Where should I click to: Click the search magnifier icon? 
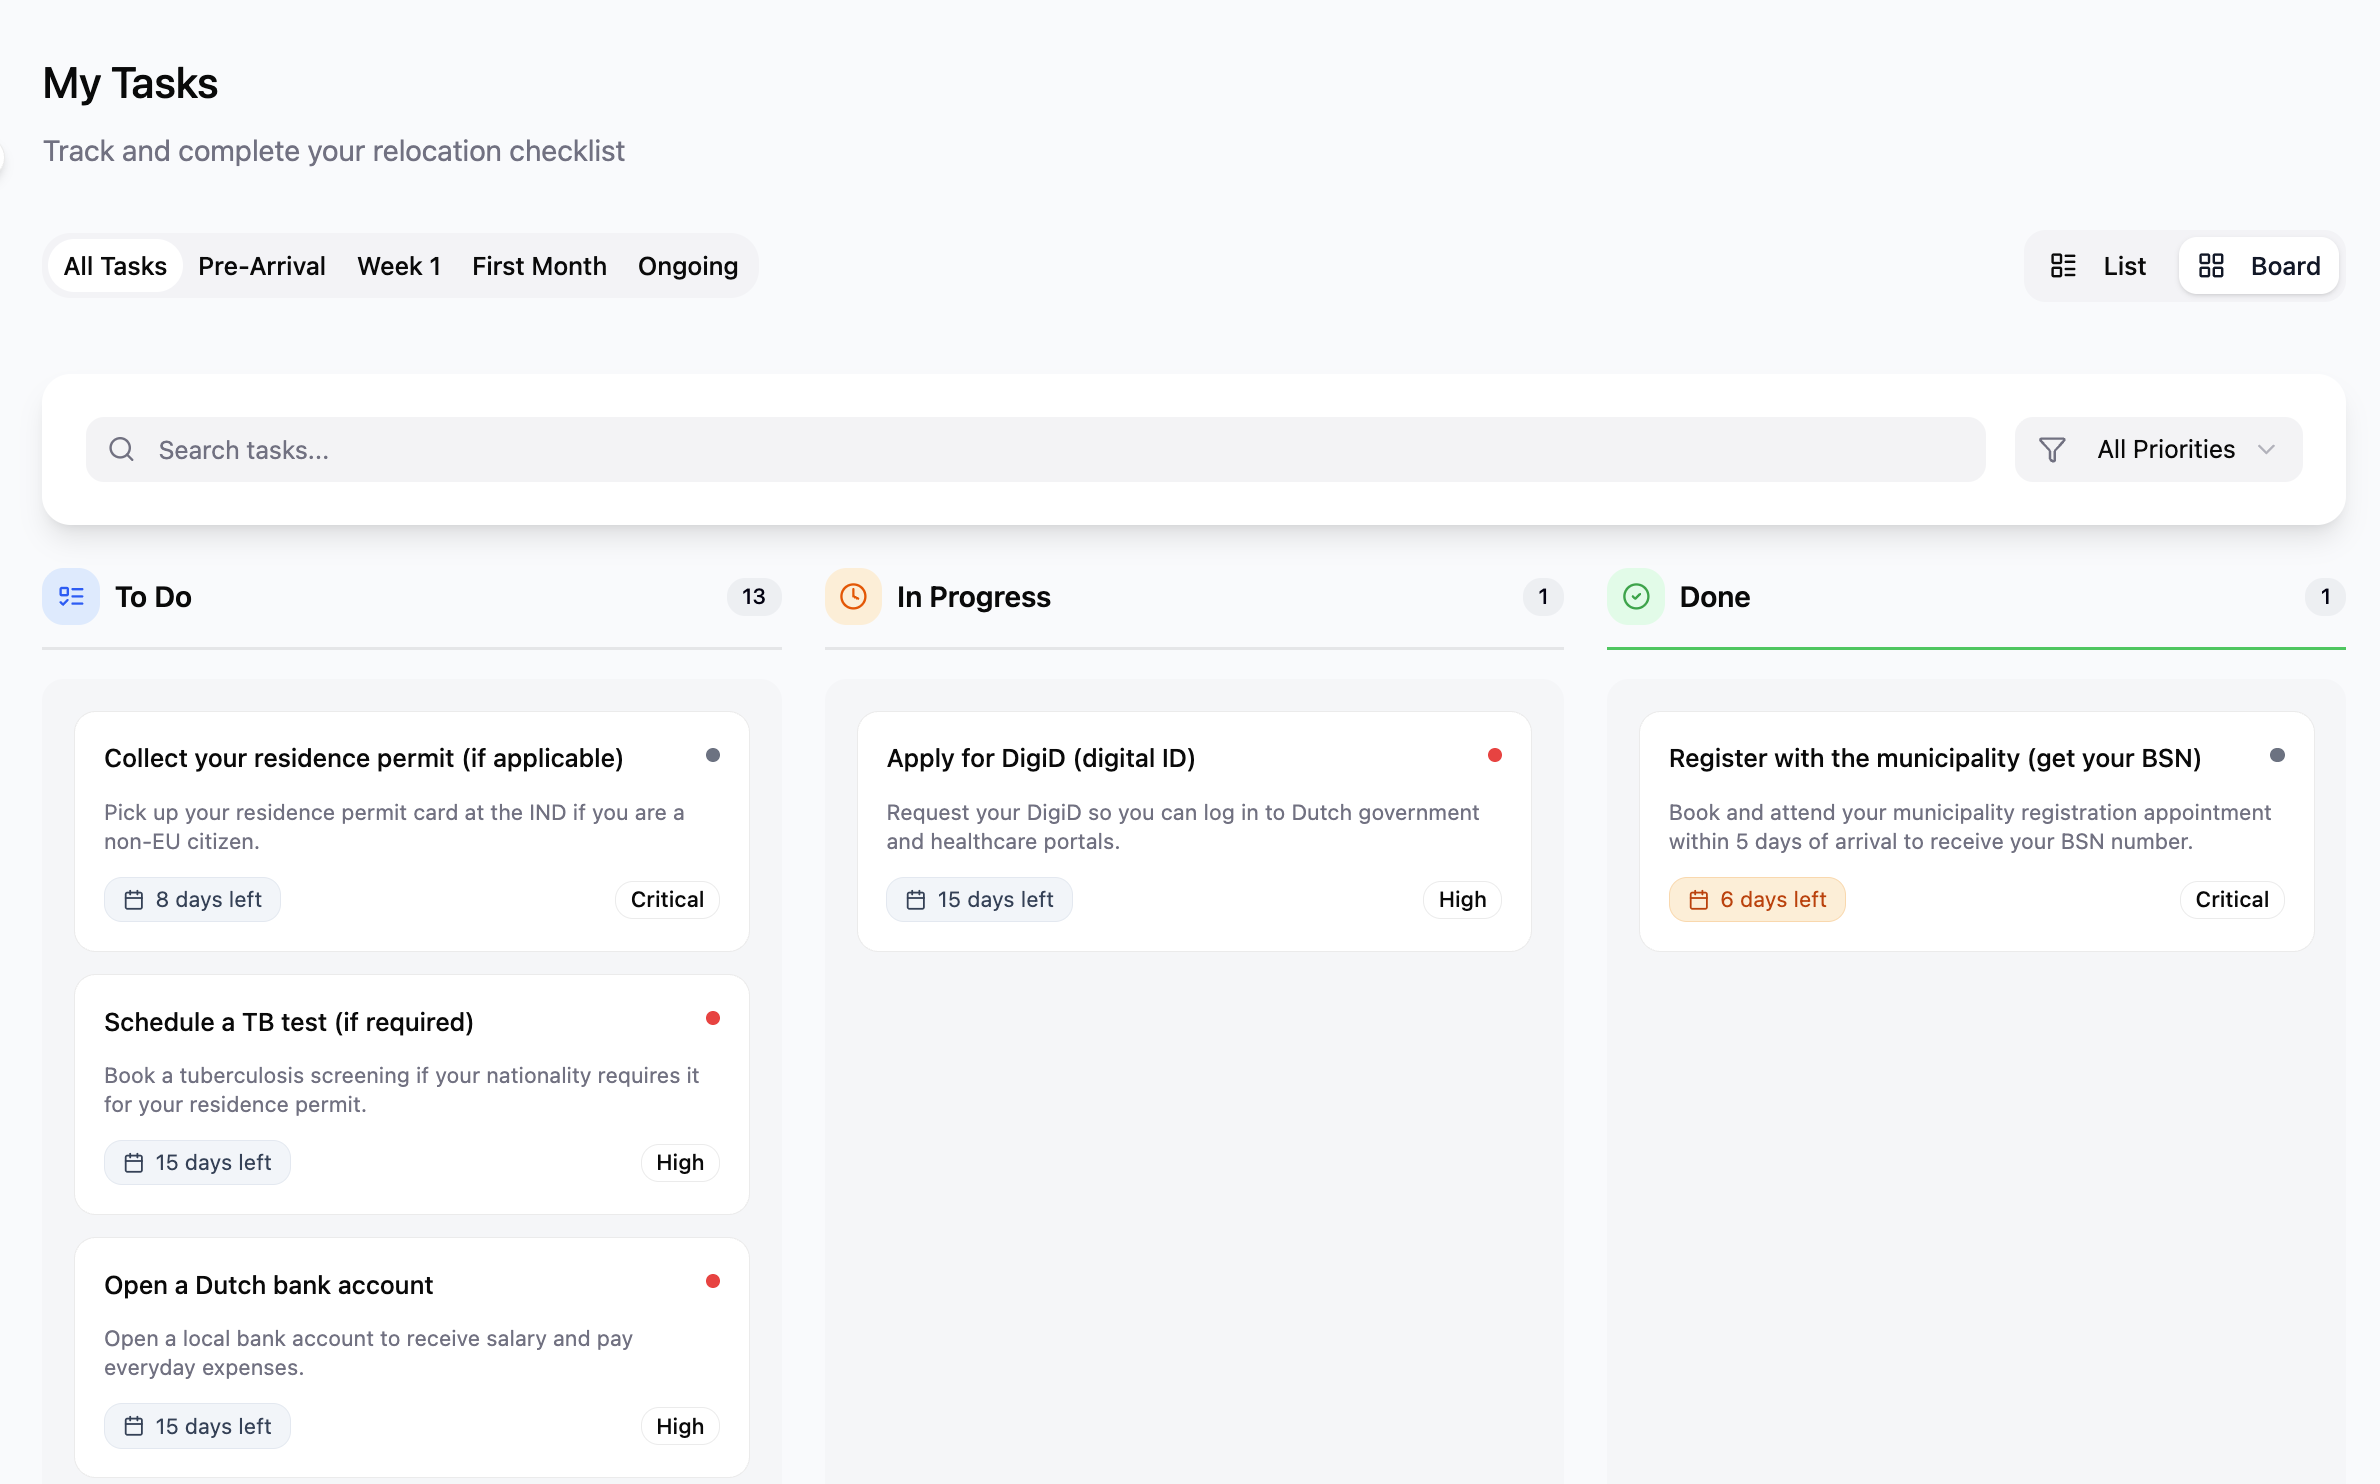pos(121,449)
